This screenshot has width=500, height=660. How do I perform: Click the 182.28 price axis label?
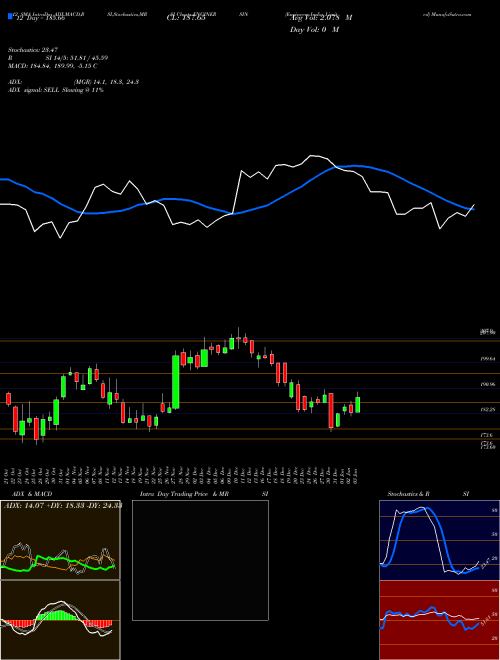click(x=488, y=409)
